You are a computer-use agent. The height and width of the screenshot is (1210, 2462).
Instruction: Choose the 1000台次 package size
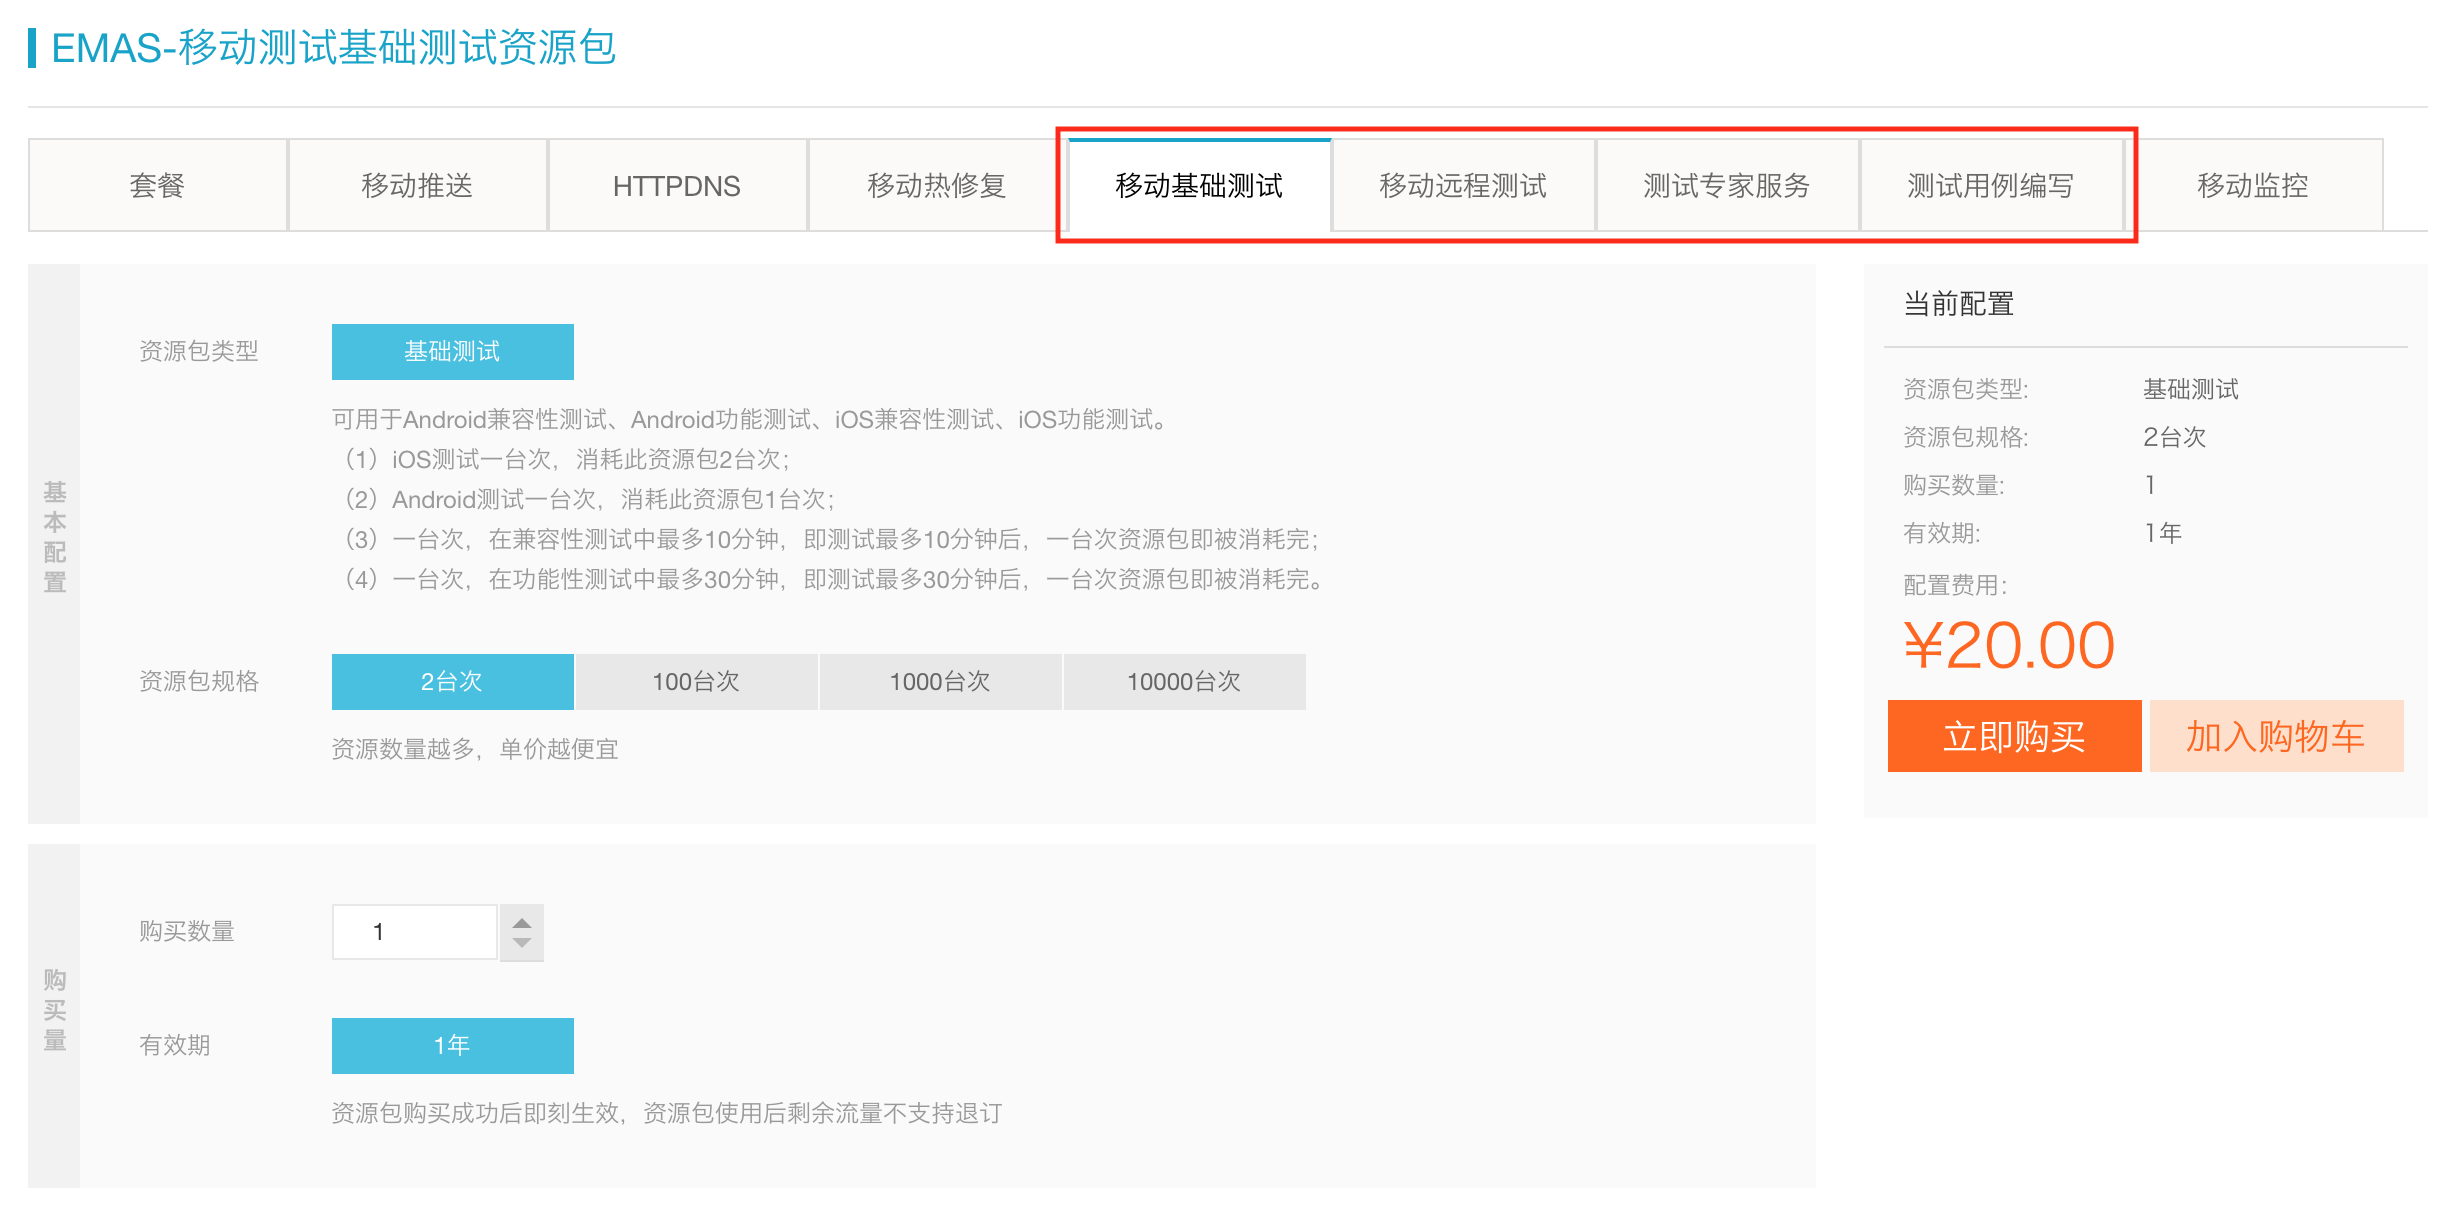click(x=941, y=681)
